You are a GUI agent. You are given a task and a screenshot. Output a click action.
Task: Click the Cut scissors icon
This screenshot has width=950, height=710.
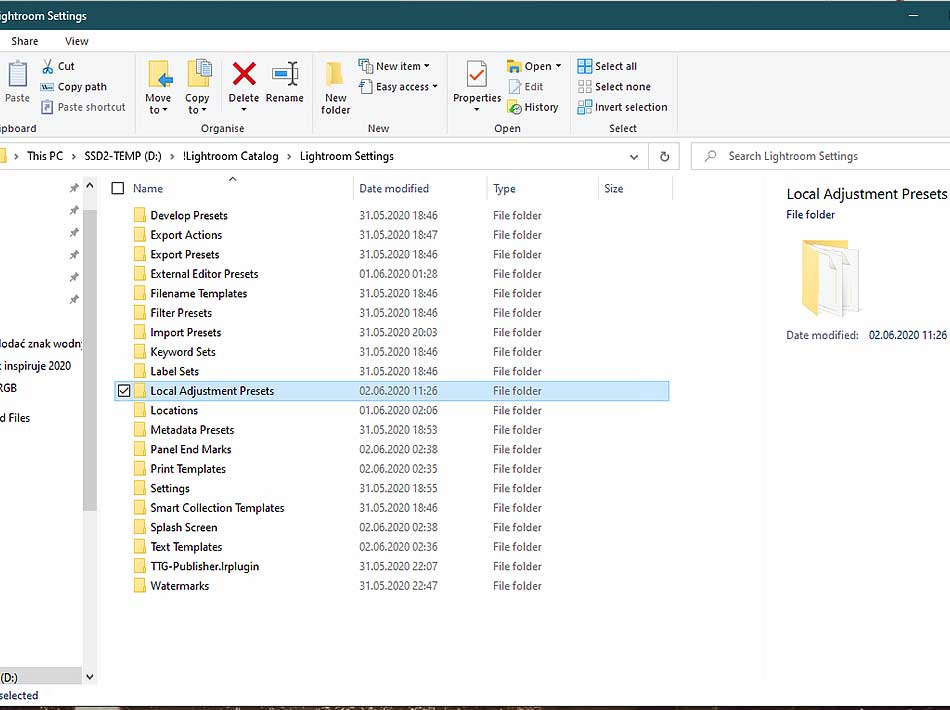pos(47,66)
